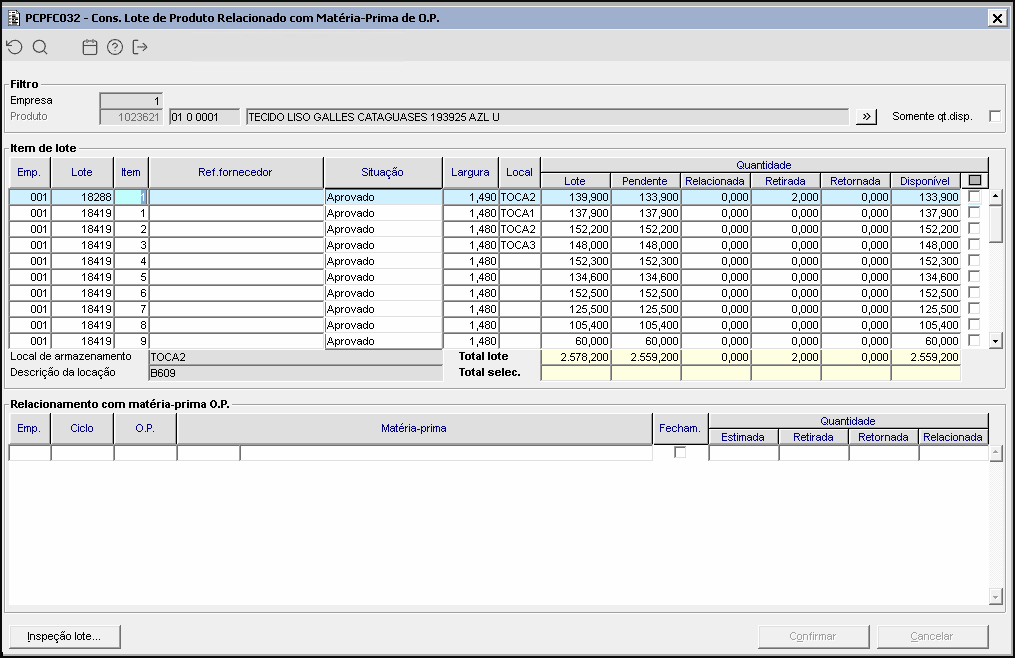Click the product code field 01 0 0001
The image size is (1015, 658).
[x=204, y=117]
